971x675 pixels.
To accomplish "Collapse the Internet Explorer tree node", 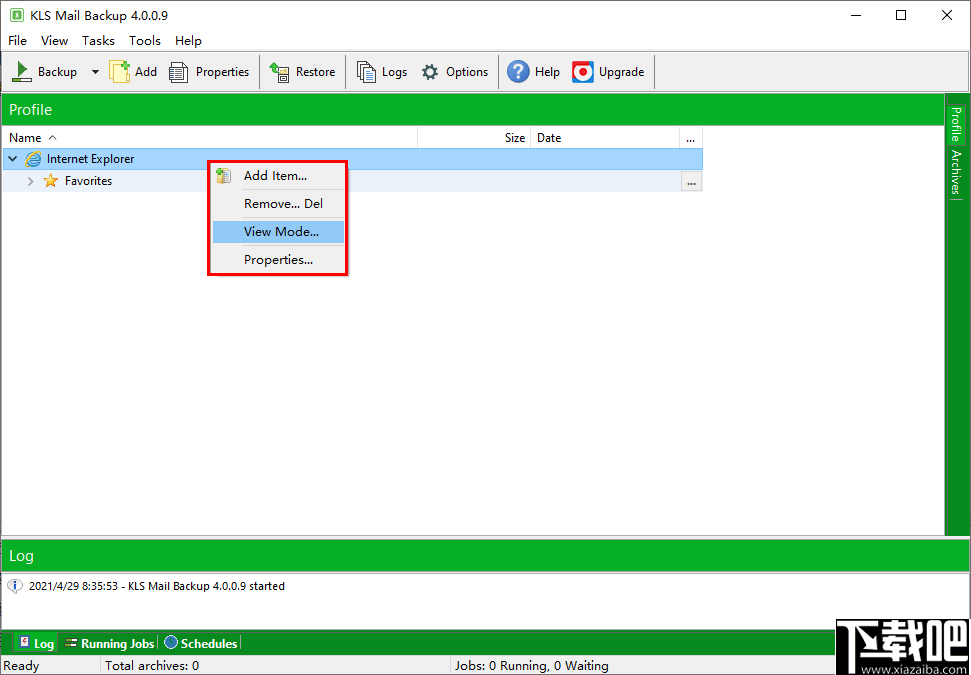I will (12, 158).
